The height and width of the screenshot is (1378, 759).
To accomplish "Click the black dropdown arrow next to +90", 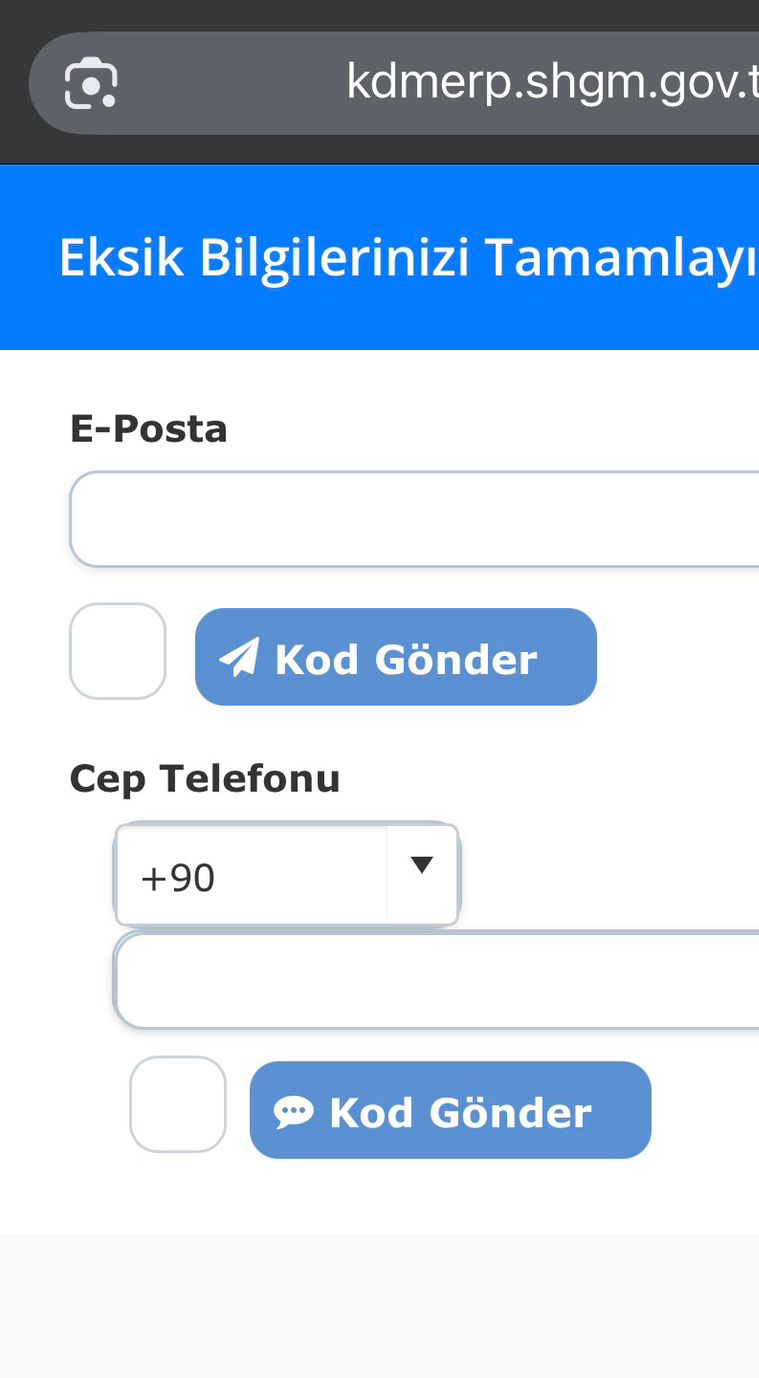I will [422, 865].
